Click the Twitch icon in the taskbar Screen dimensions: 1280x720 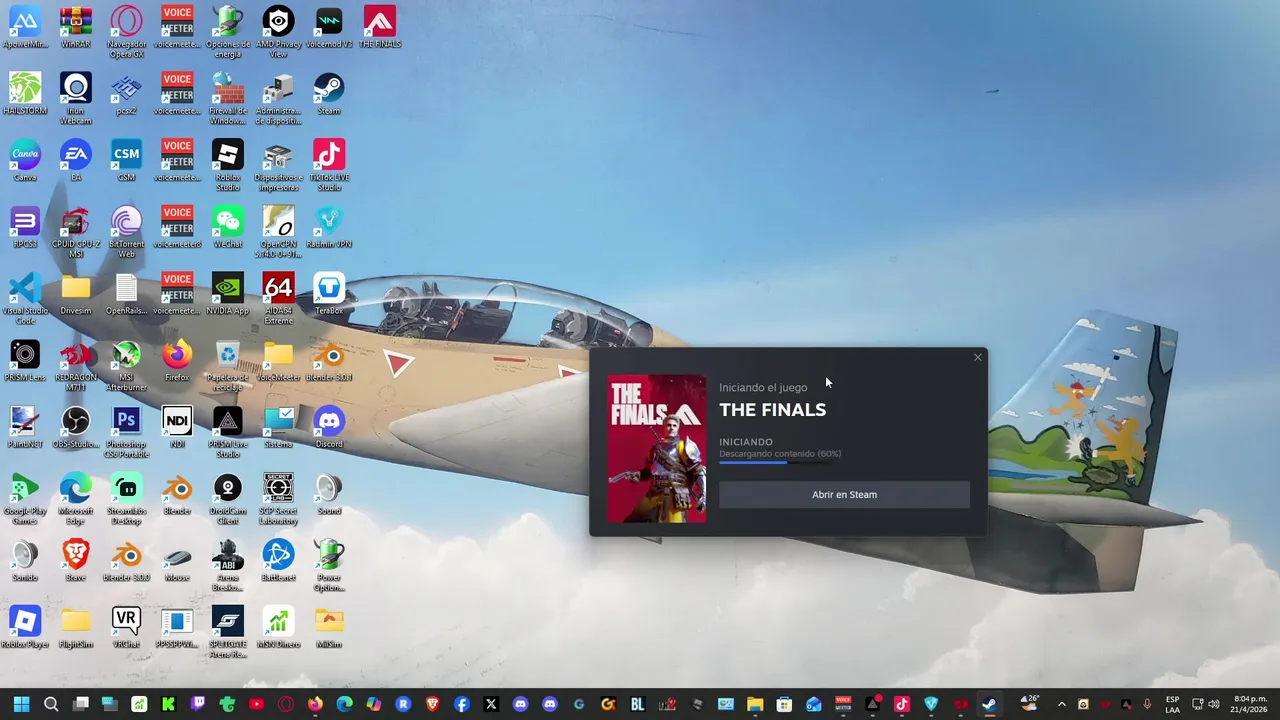(198, 704)
